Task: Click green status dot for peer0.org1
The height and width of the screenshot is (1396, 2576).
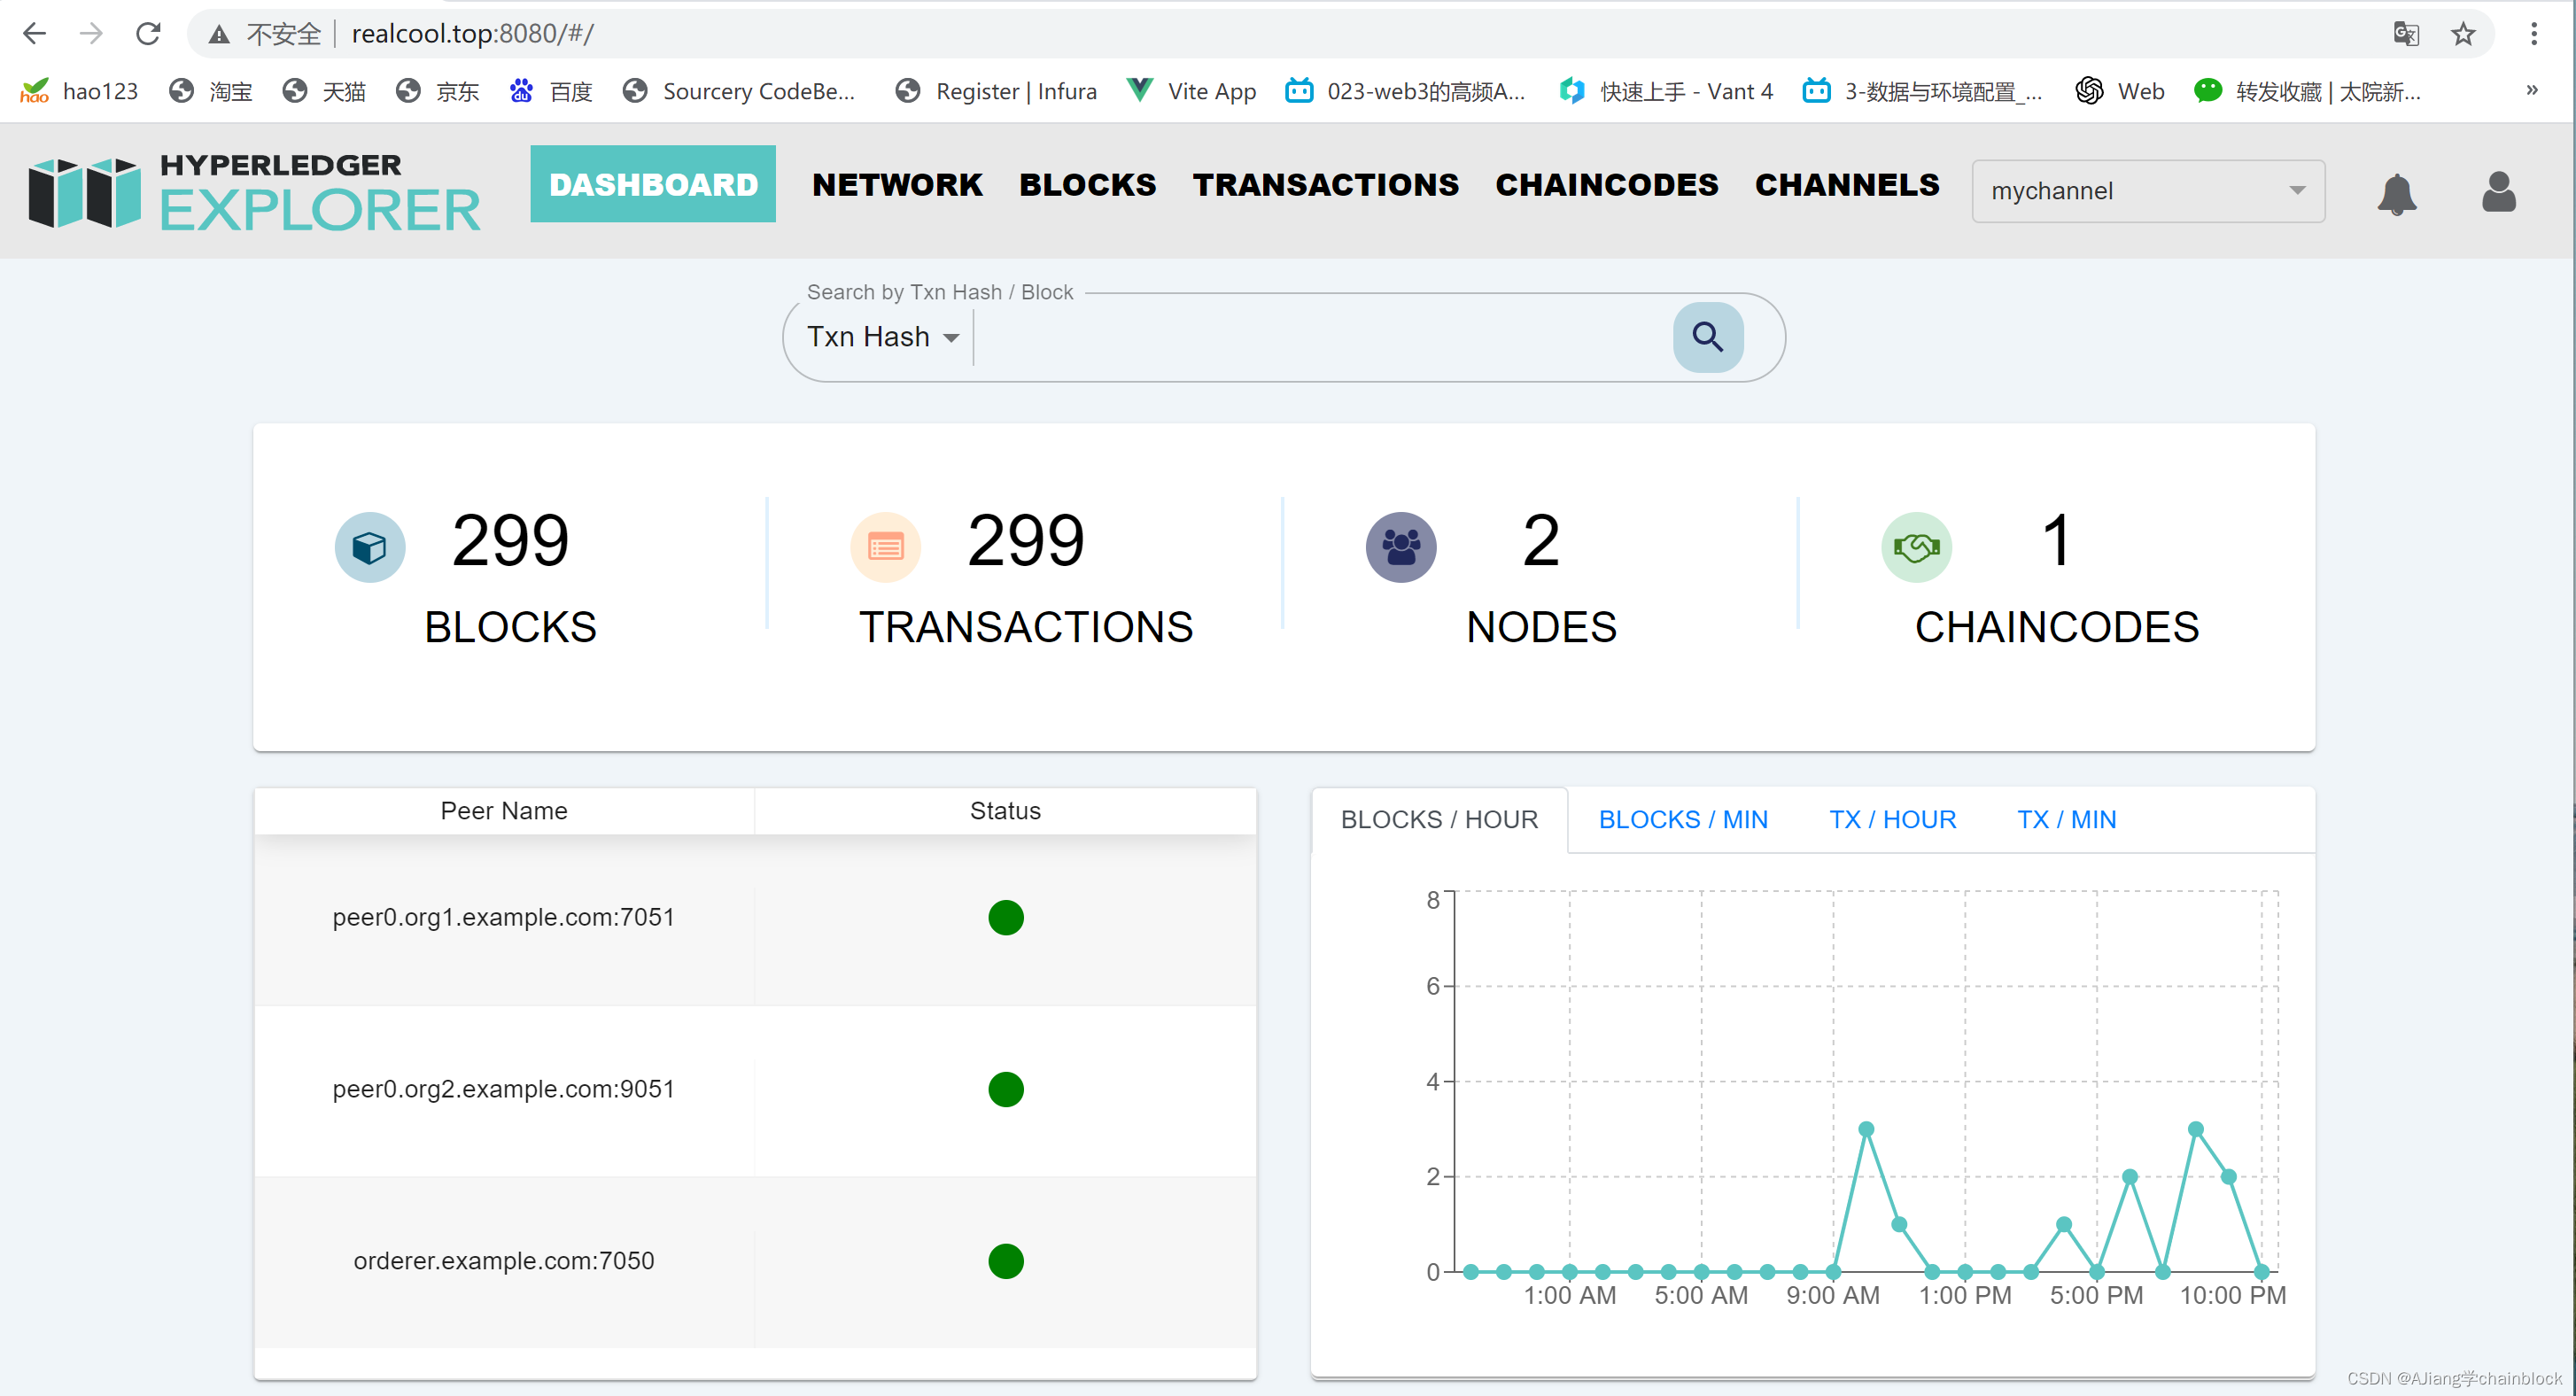Action: 1005,917
